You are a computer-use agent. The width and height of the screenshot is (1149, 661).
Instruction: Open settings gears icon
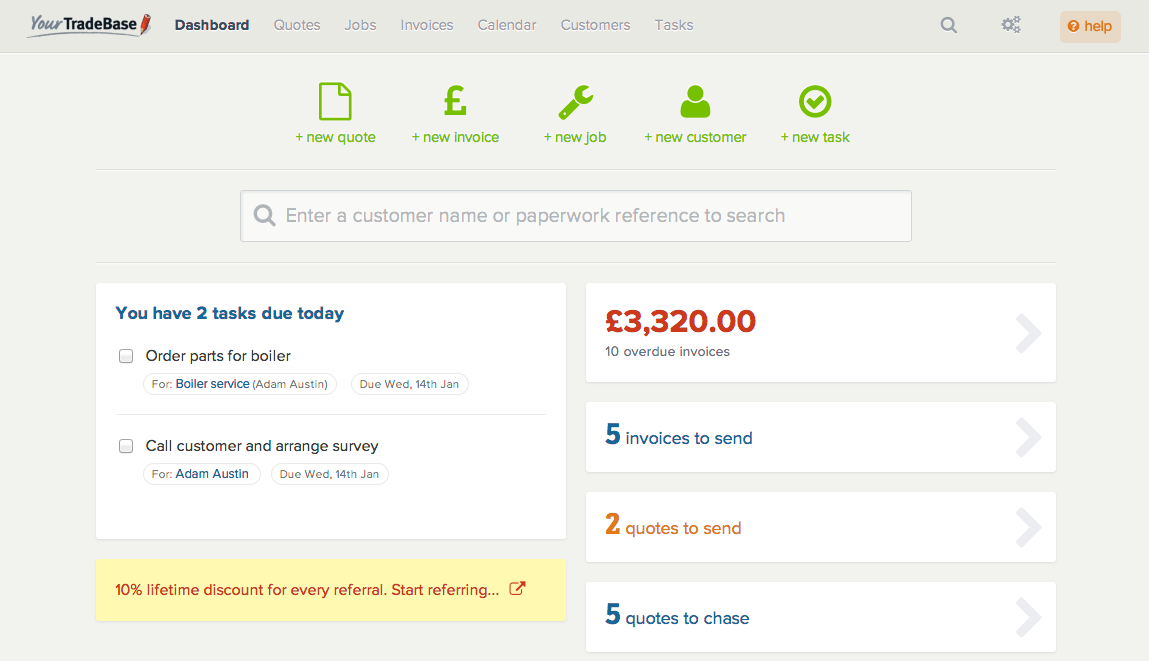coord(1011,26)
